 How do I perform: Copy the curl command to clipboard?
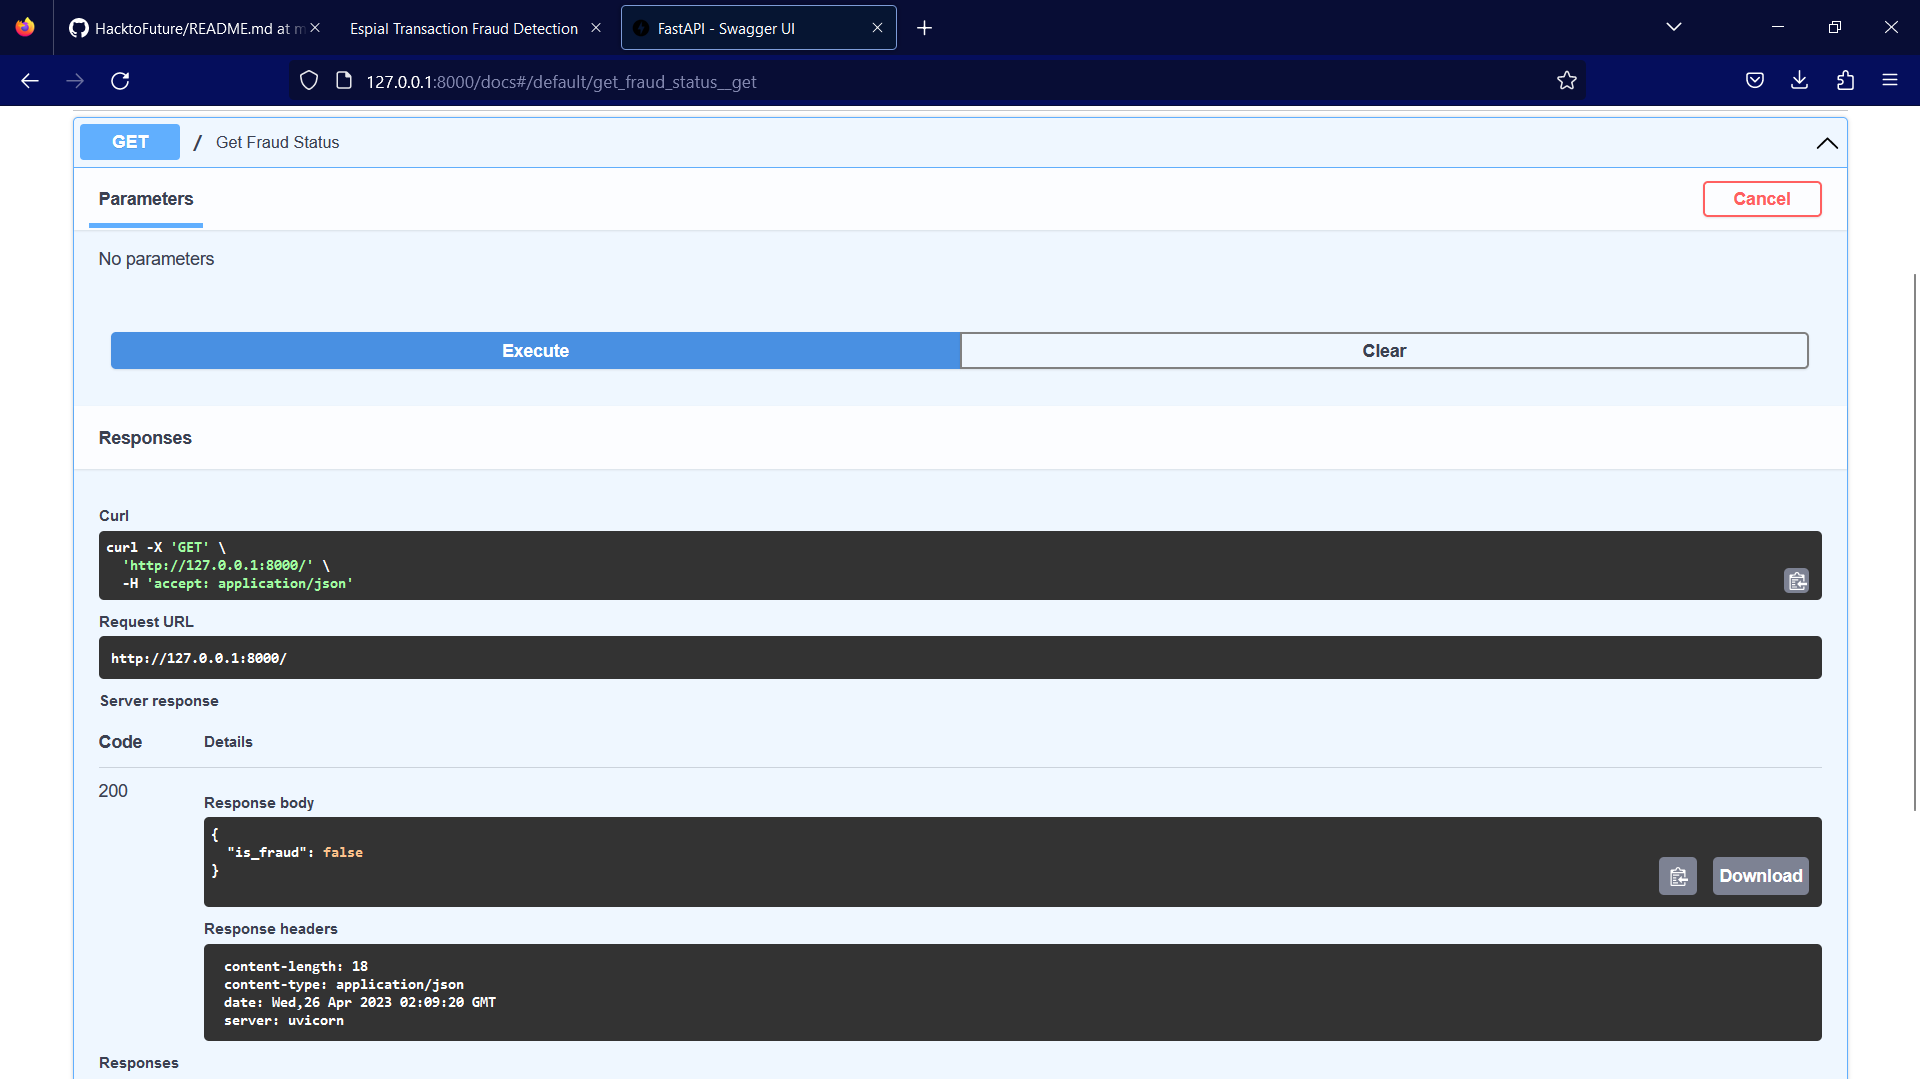(x=1796, y=580)
